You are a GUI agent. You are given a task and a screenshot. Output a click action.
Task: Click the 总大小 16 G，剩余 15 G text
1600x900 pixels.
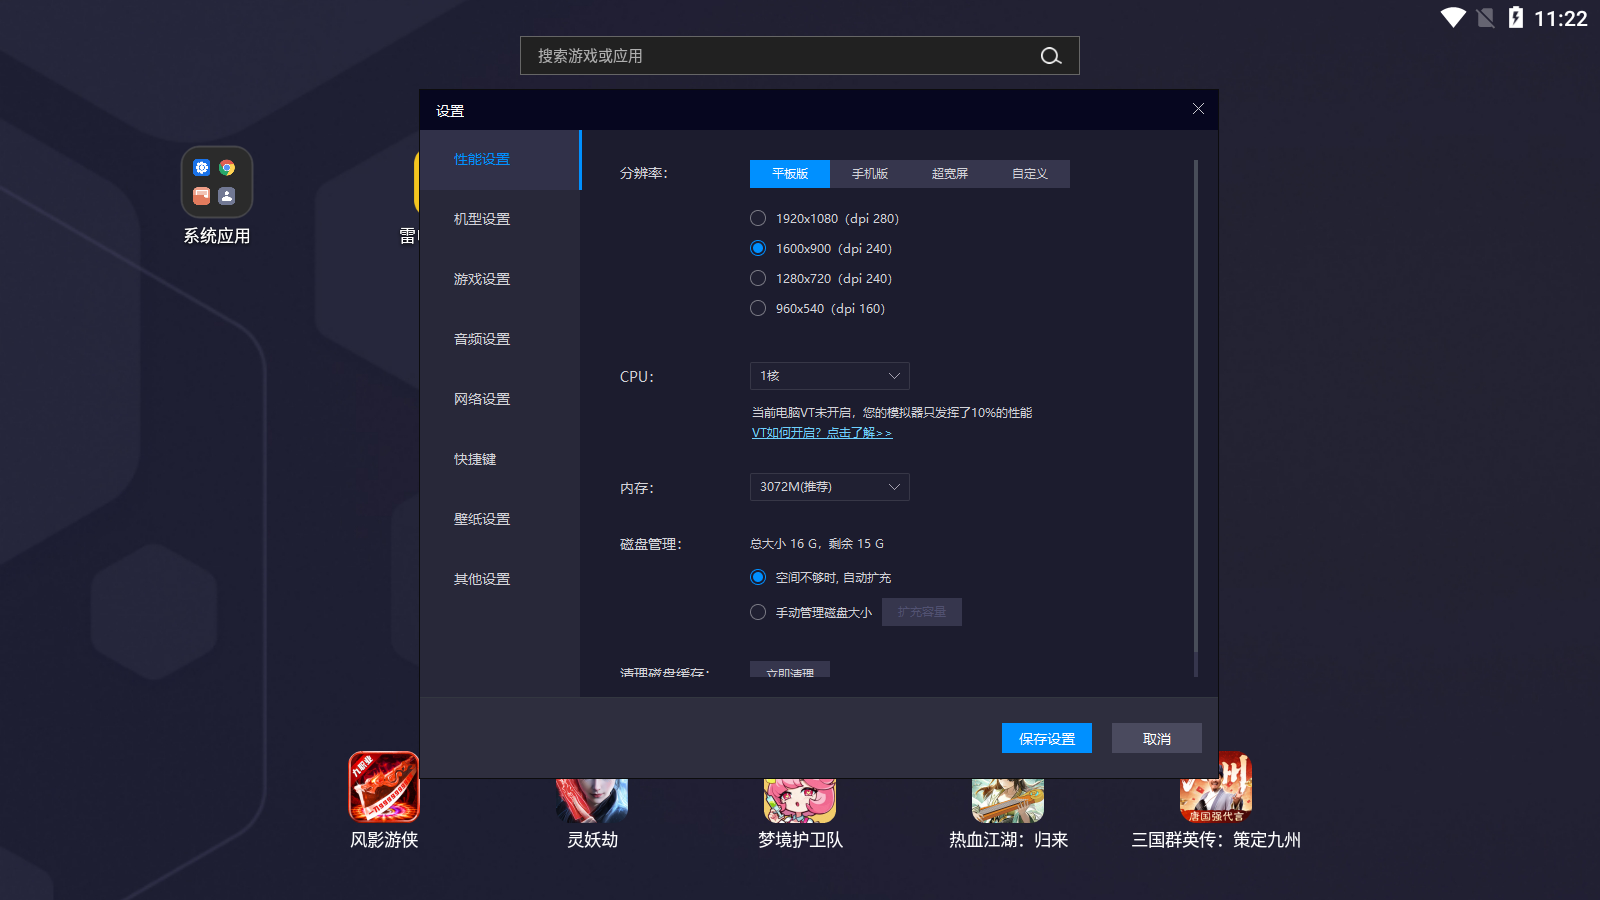[x=817, y=544]
